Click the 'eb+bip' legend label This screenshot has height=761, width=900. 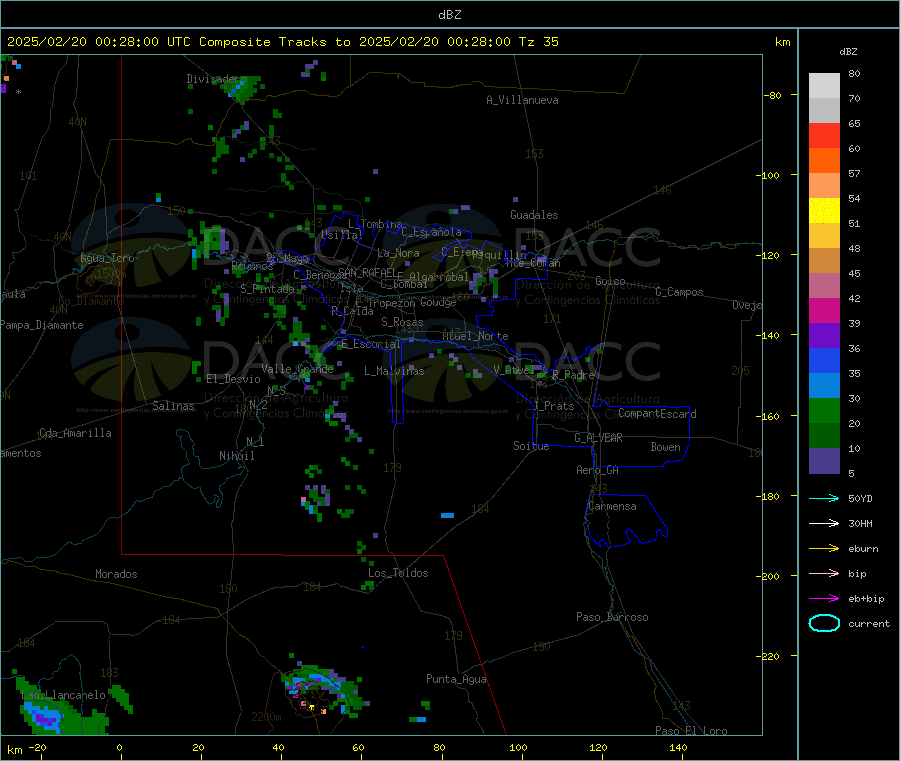coord(866,599)
